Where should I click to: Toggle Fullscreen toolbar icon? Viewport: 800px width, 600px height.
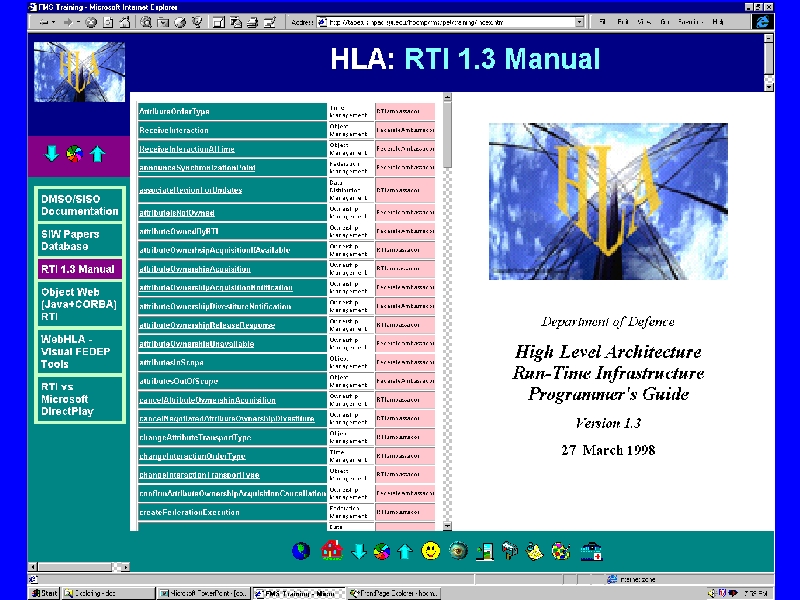click(218, 22)
